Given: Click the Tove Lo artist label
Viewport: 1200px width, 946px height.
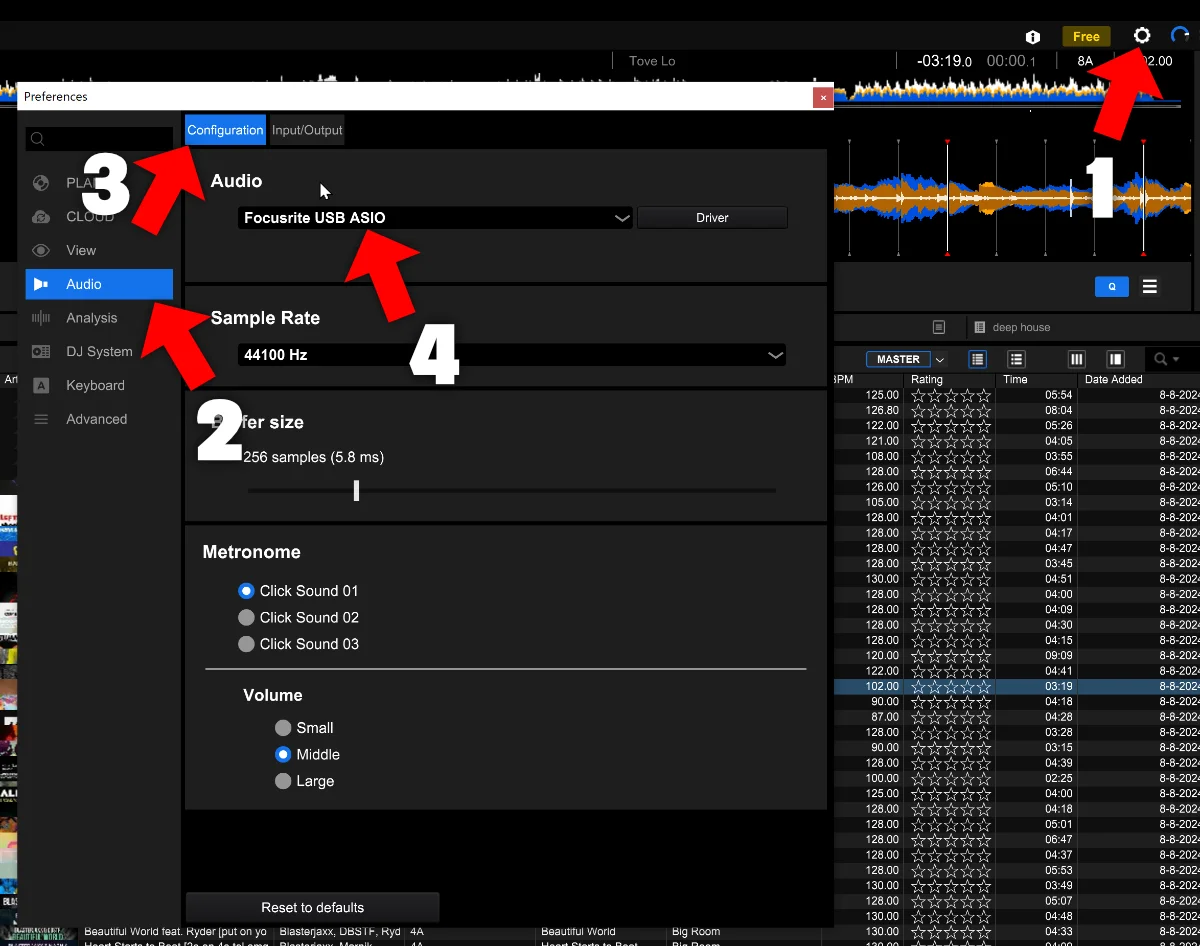Looking at the screenshot, I should (652, 61).
